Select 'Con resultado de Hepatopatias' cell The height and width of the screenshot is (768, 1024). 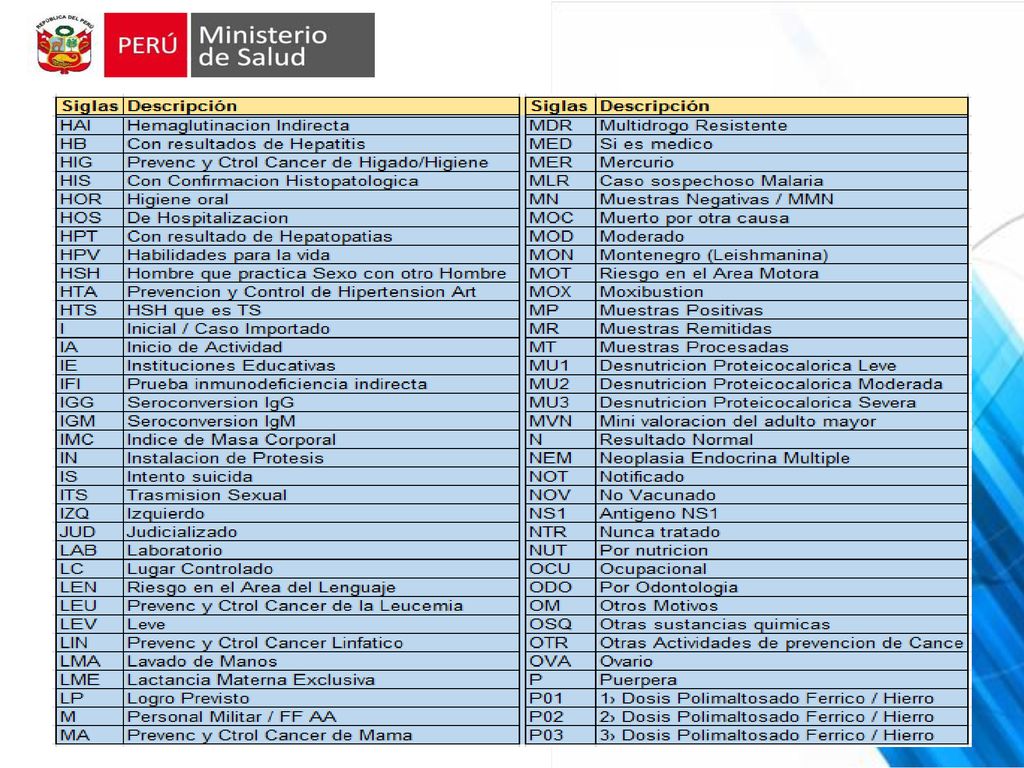[x=321, y=236]
